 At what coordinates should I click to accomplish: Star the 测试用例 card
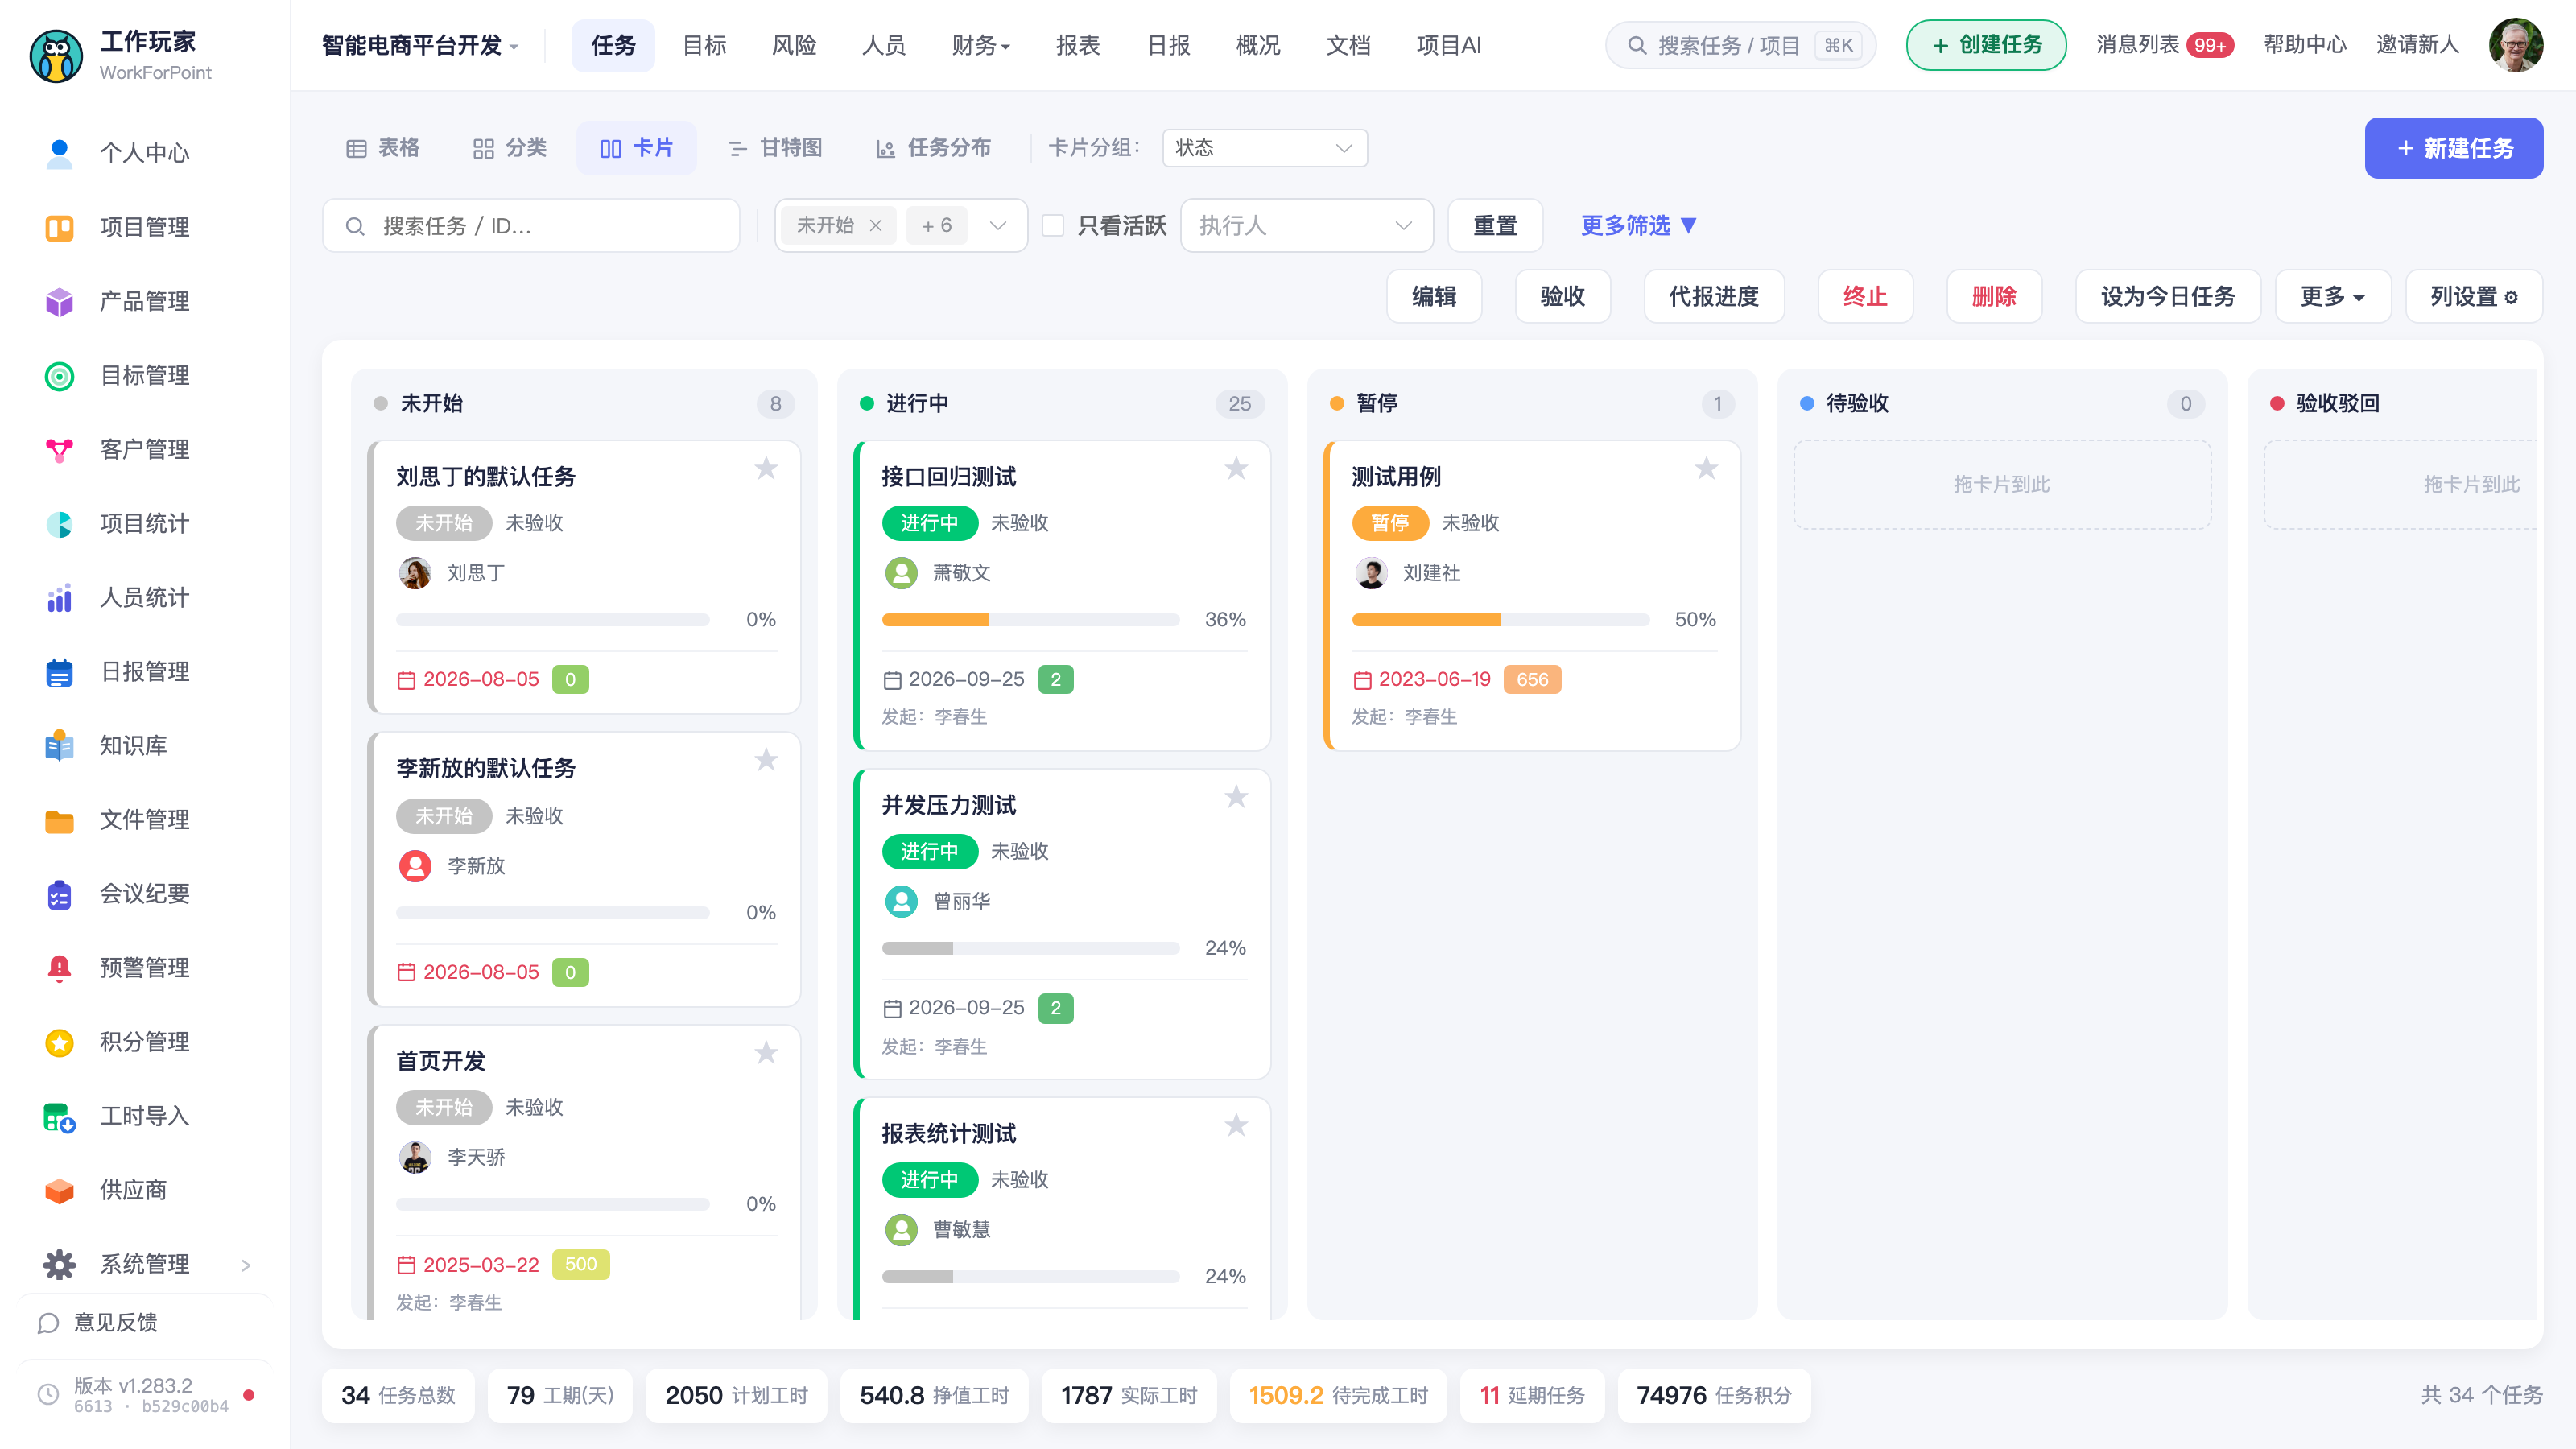pos(1706,468)
